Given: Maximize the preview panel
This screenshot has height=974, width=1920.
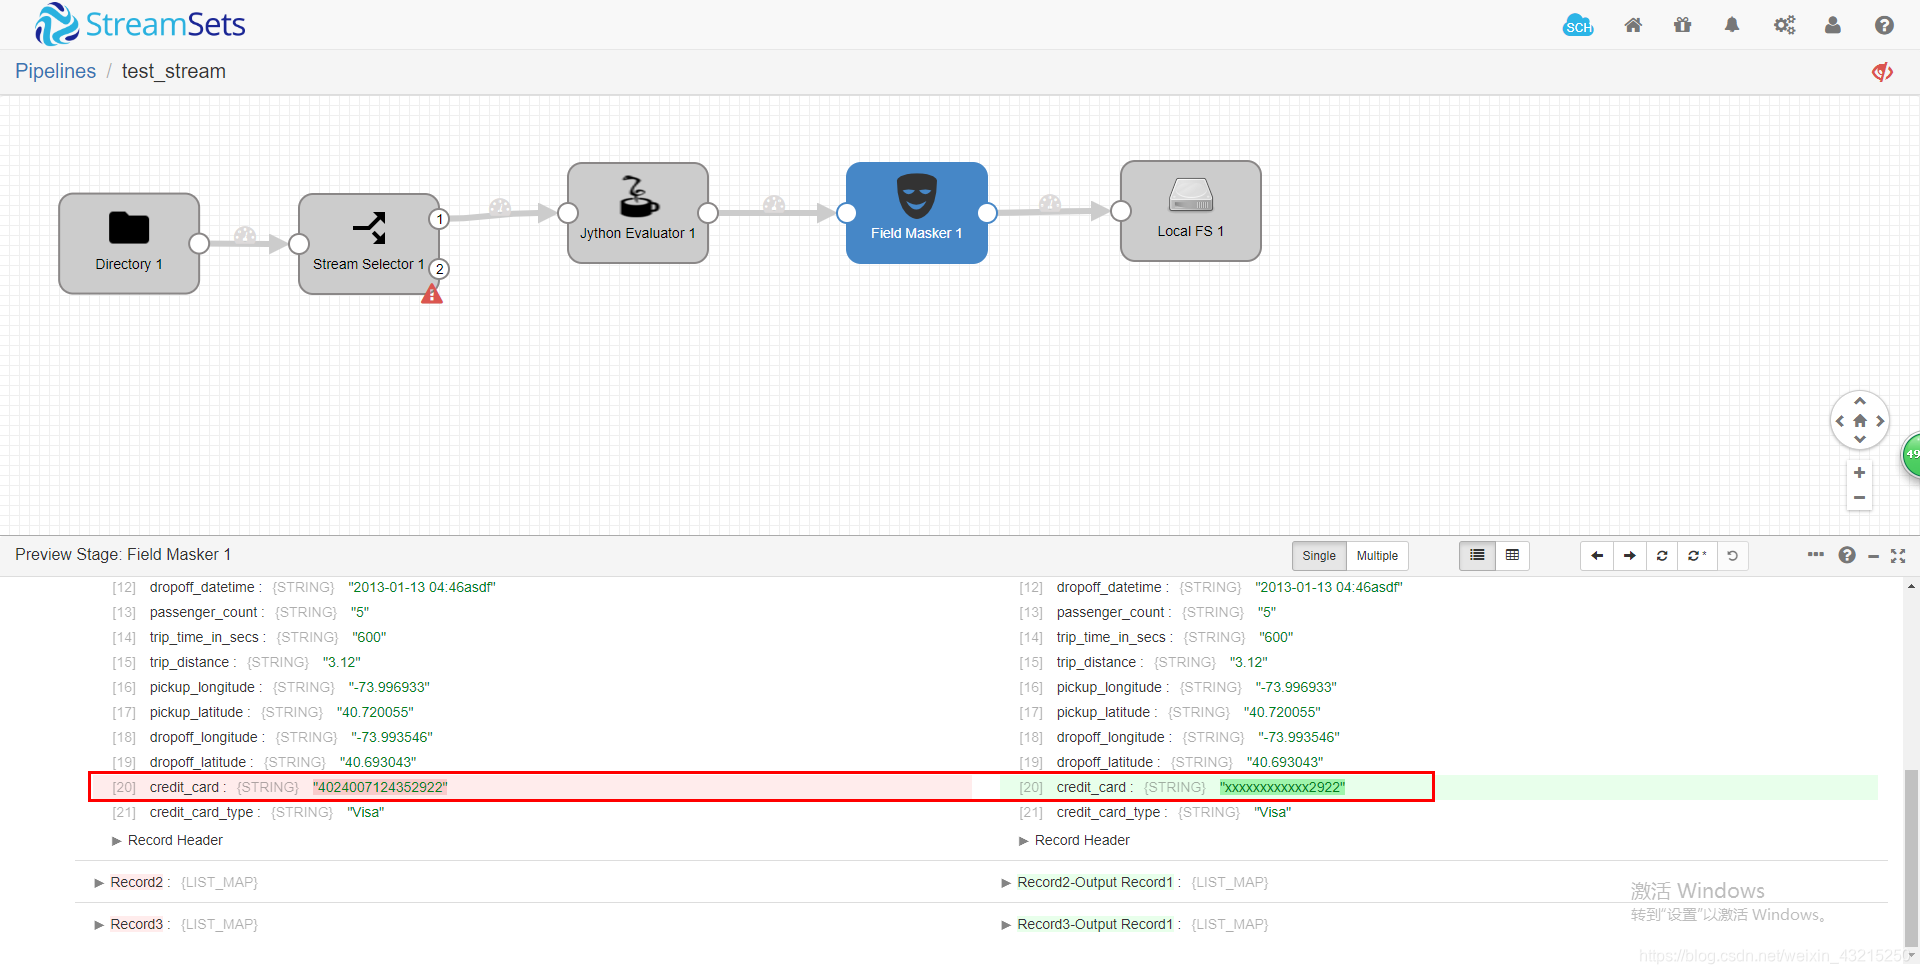Looking at the screenshot, I should click(1898, 556).
